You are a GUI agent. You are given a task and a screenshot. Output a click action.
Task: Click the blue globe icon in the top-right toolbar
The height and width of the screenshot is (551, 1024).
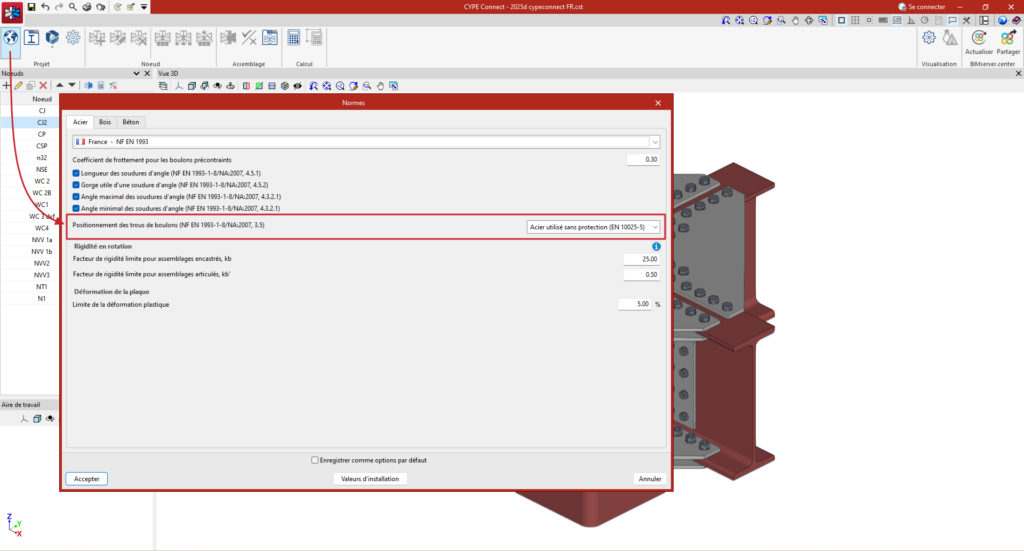[x=1002, y=20]
